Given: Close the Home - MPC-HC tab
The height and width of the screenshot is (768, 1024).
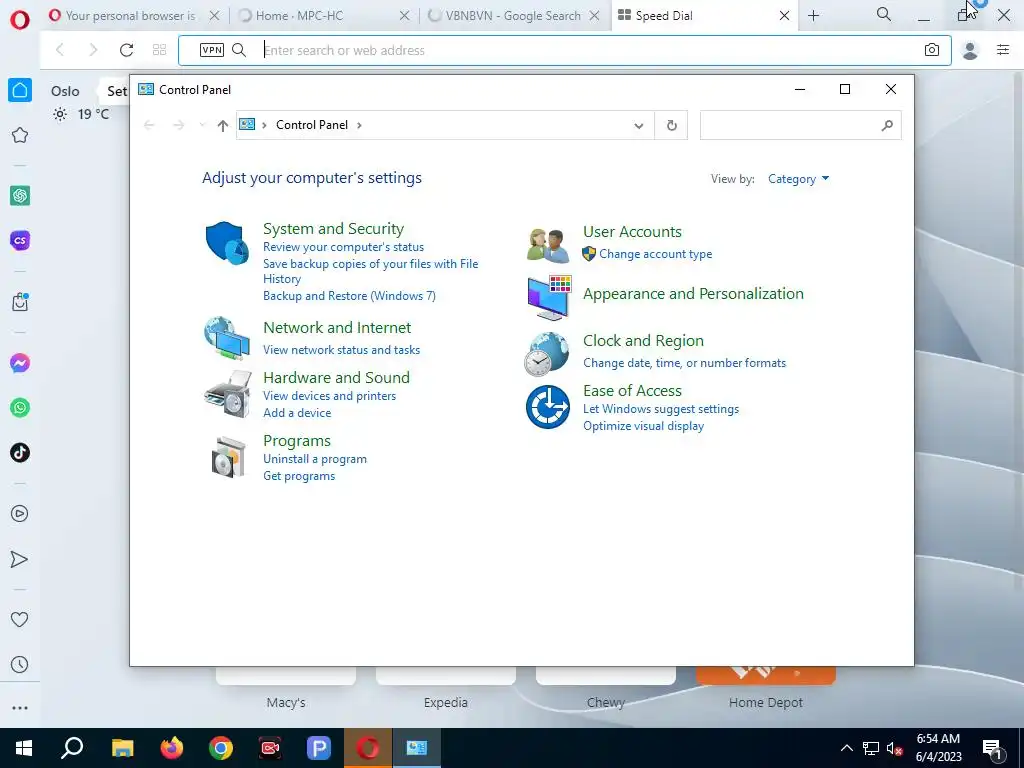Looking at the screenshot, I should (x=405, y=16).
